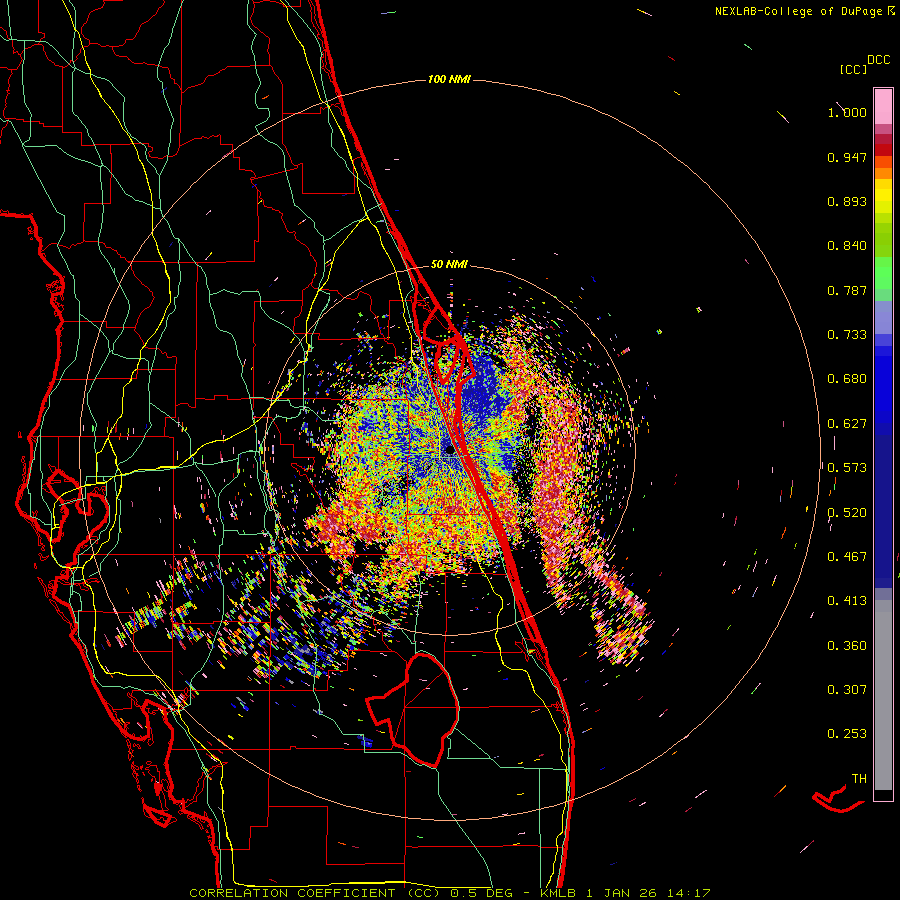Select the 0.893 legend value
The height and width of the screenshot is (900, 900).
point(847,201)
